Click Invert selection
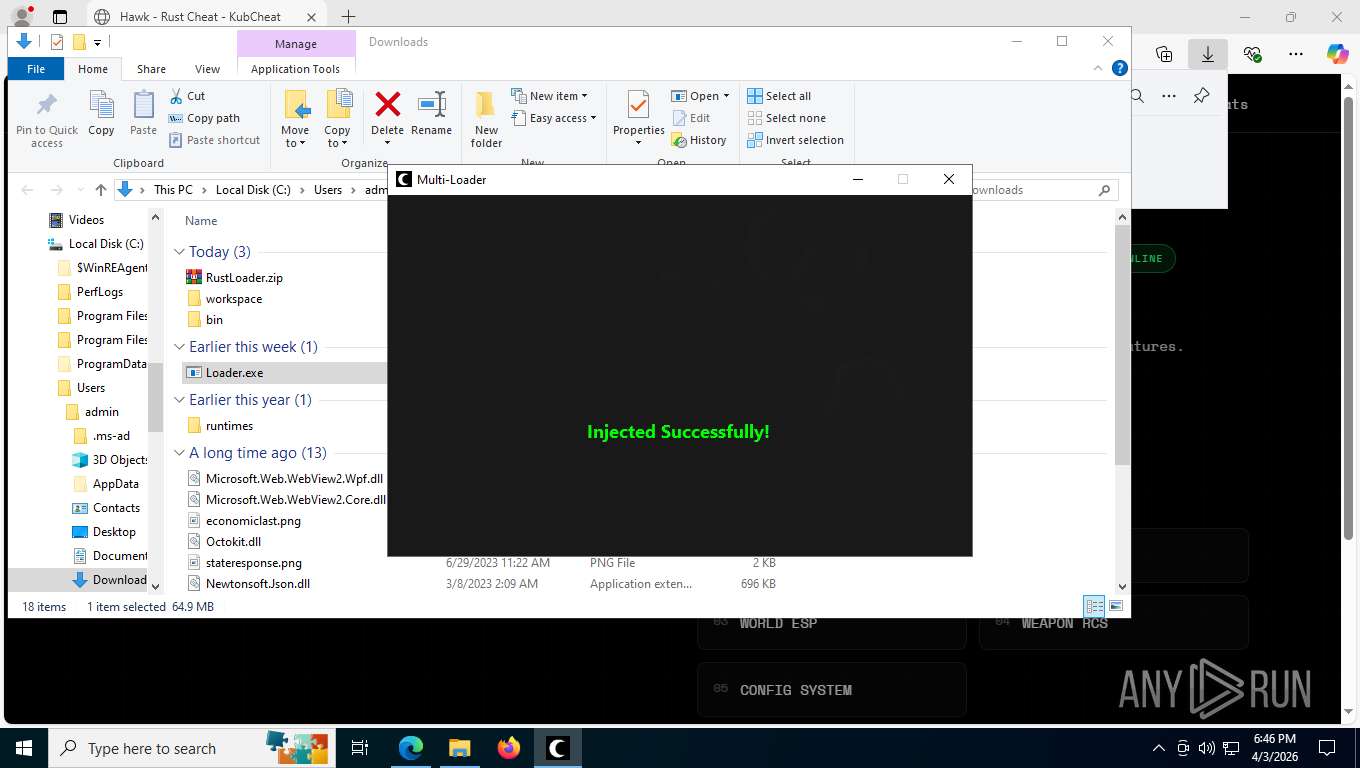The image size is (1360, 768). pyautogui.click(x=795, y=140)
